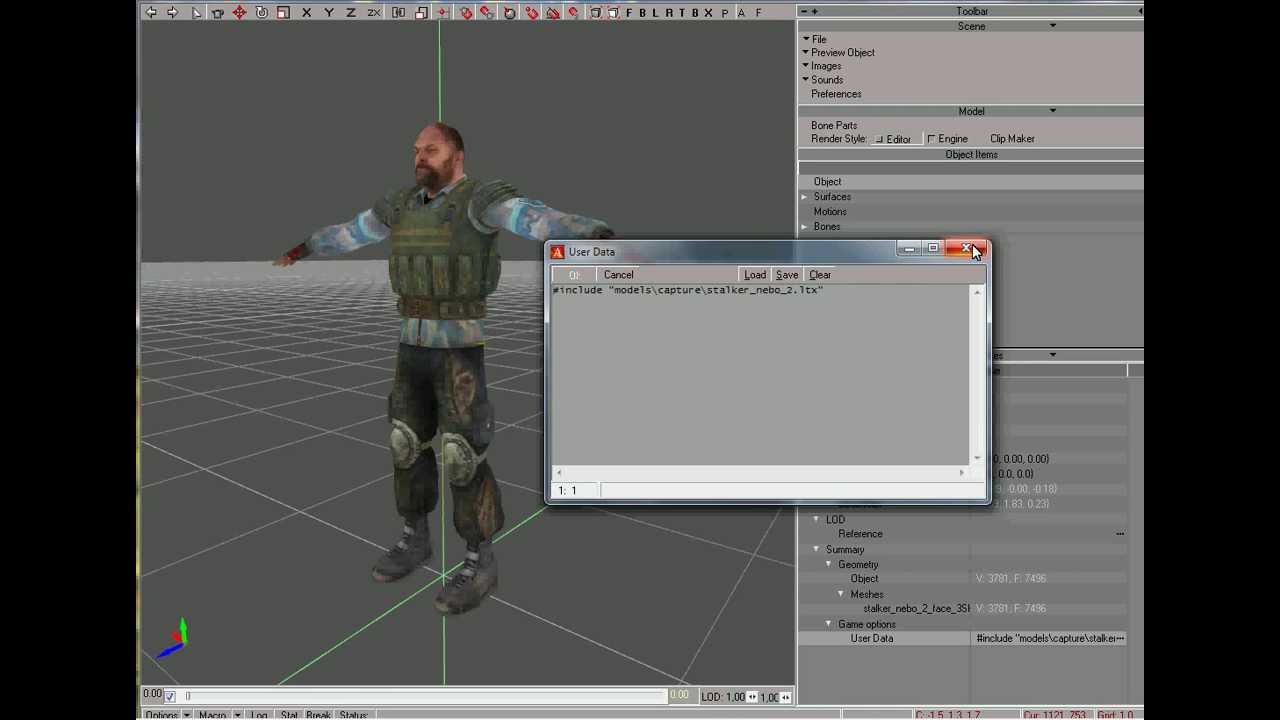Open the Model section dropdown arrow
The height and width of the screenshot is (720, 1280).
pos(1053,111)
